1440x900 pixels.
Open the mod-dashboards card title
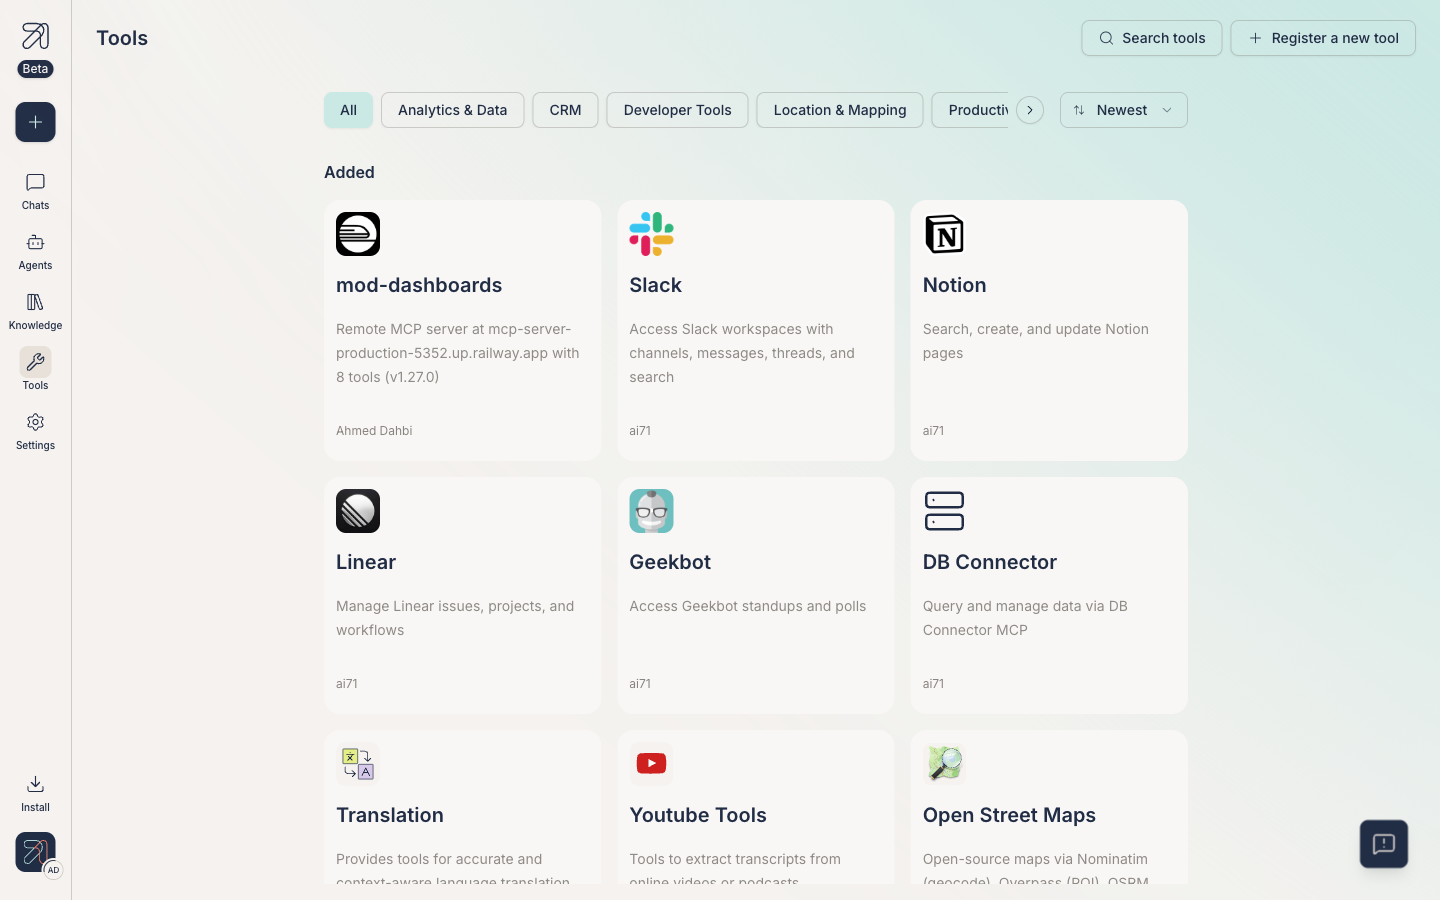click(x=419, y=285)
